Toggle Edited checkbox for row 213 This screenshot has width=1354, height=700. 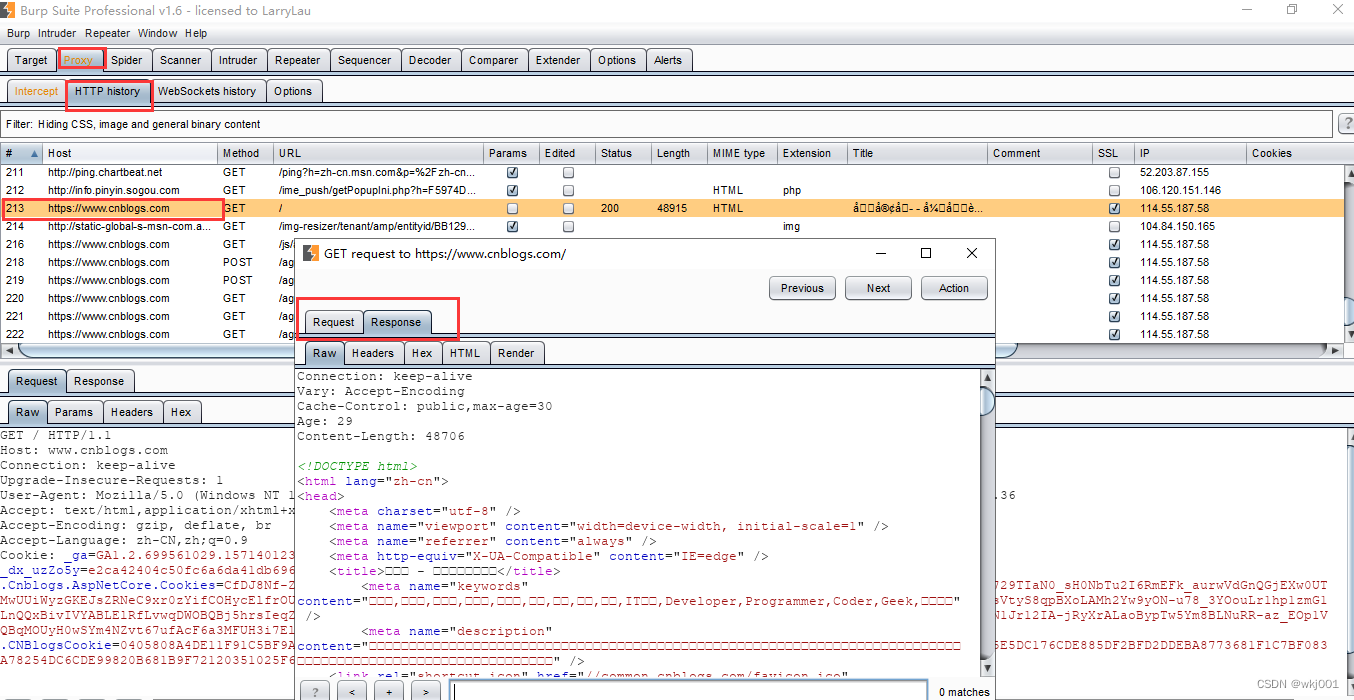coord(569,208)
